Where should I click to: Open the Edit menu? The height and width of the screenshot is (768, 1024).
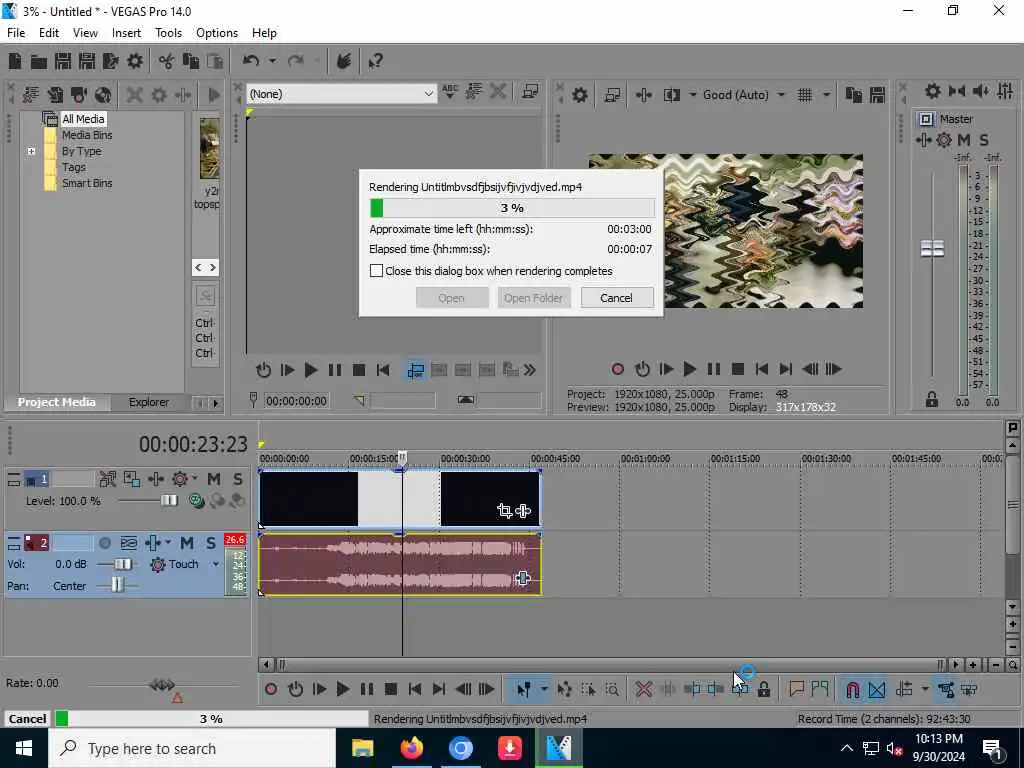pyautogui.click(x=48, y=33)
